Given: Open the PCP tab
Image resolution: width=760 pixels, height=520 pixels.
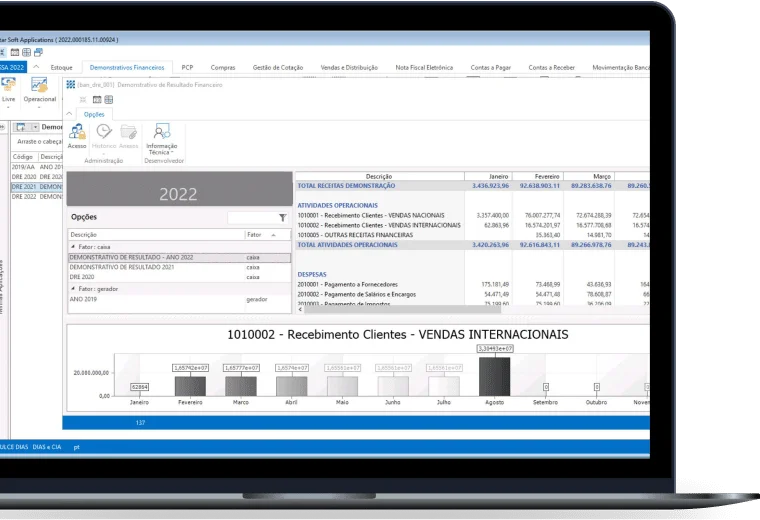Looking at the screenshot, I should (187, 68).
